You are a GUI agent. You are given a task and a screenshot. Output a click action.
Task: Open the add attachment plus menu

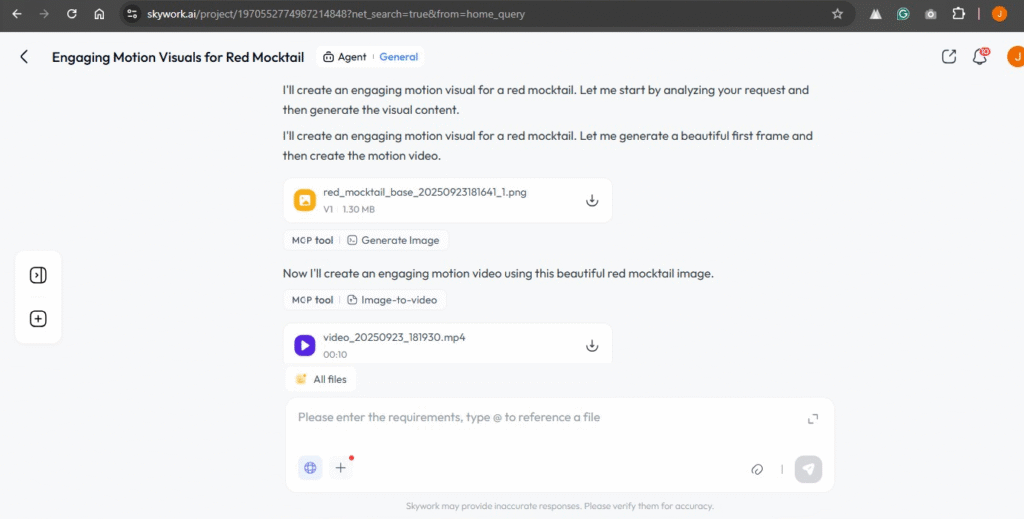(x=341, y=467)
